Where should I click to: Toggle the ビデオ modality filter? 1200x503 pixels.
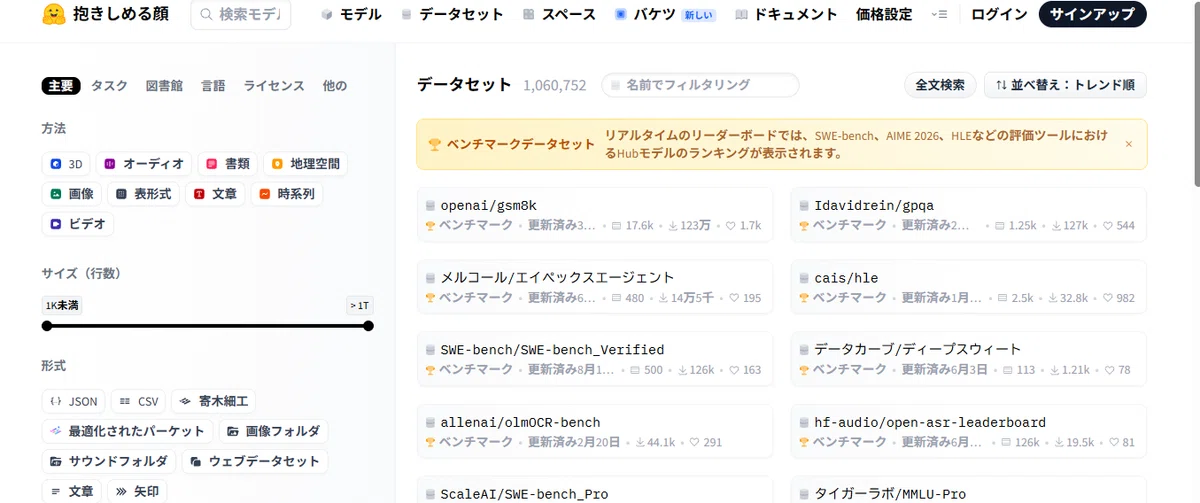pos(78,224)
